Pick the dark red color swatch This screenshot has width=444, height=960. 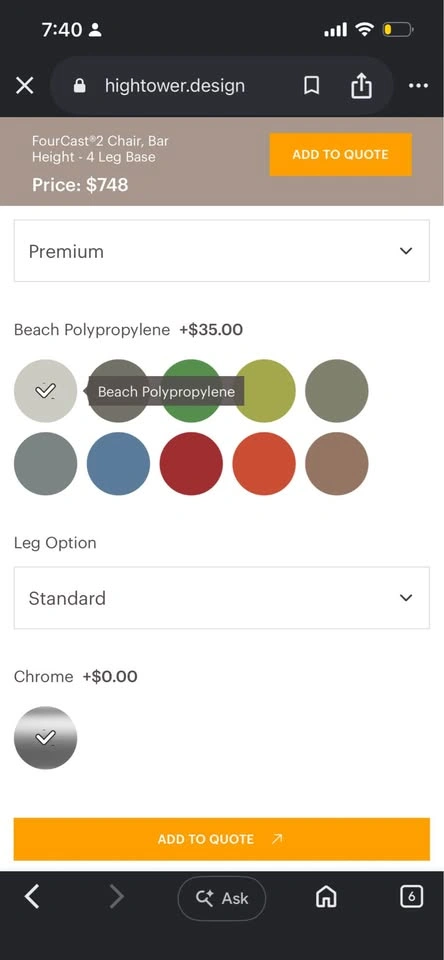click(x=191, y=463)
